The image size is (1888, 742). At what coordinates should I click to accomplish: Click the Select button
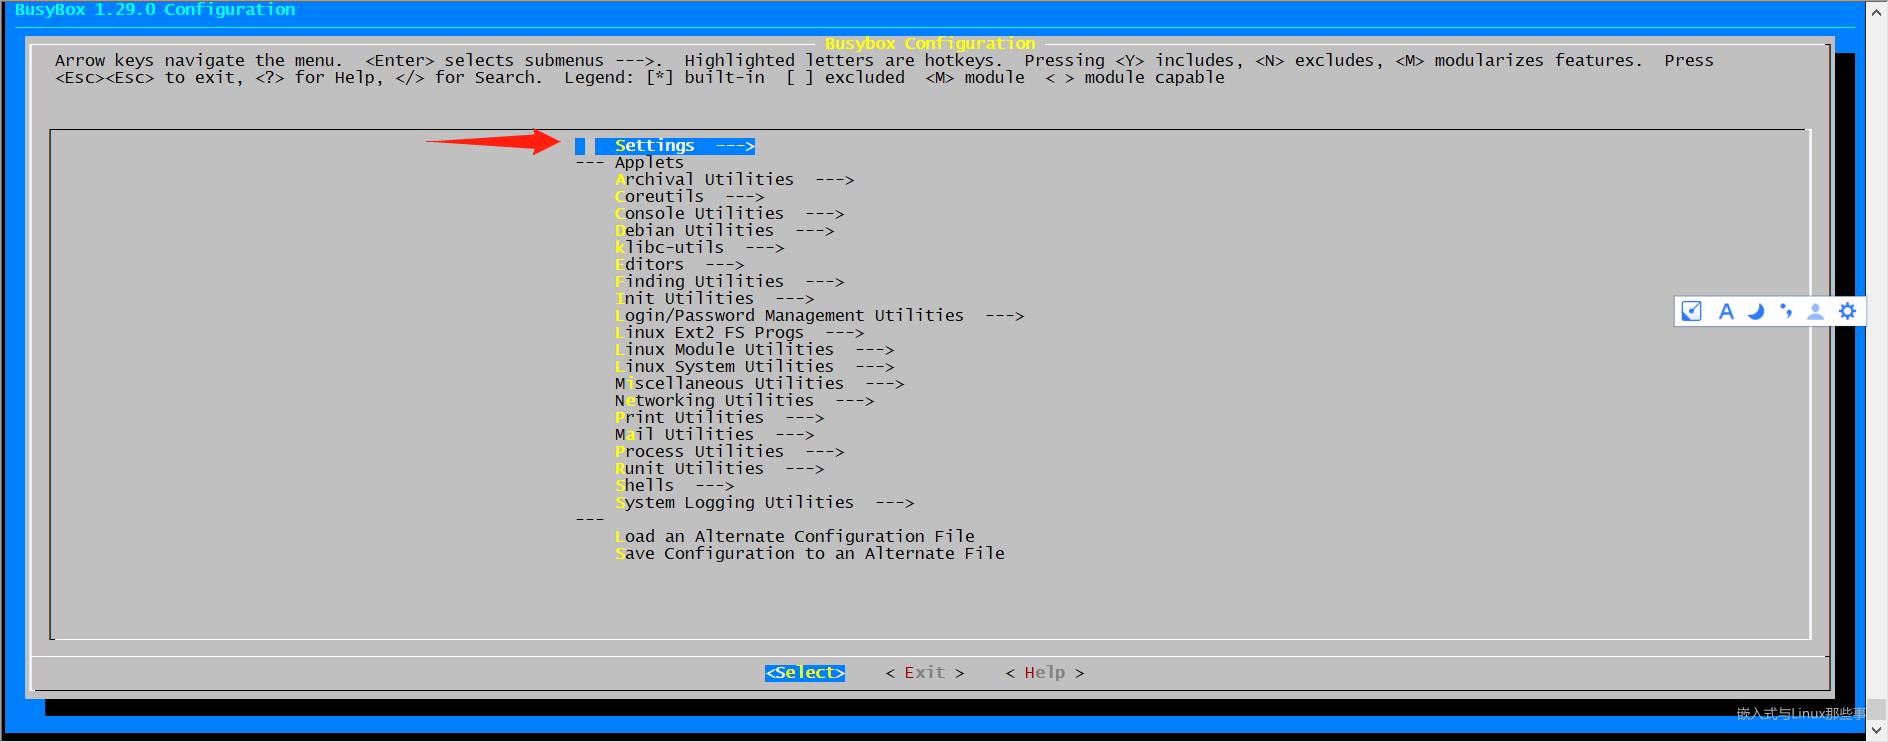pos(805,673)
